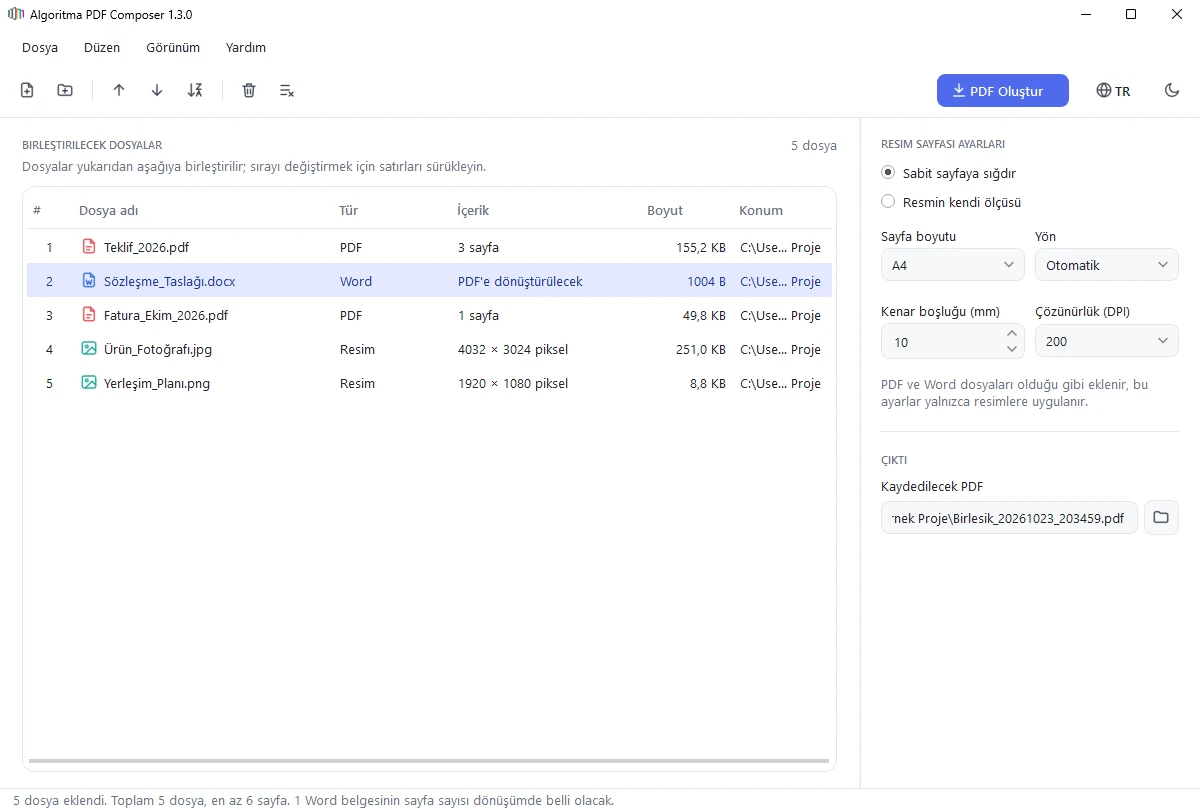Open the TR language selector
The width and height of the screenshot is (1200, 810).
1113,91
